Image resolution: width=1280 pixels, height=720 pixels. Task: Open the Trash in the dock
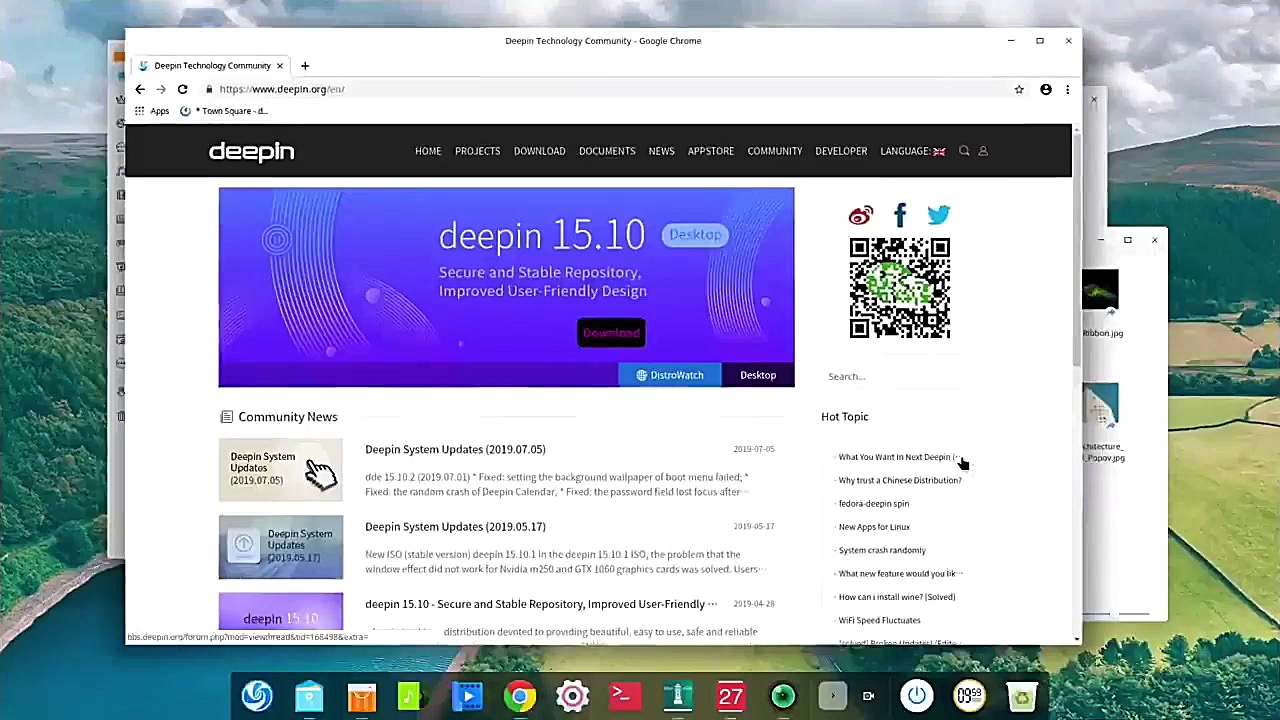coord(1022,696)
